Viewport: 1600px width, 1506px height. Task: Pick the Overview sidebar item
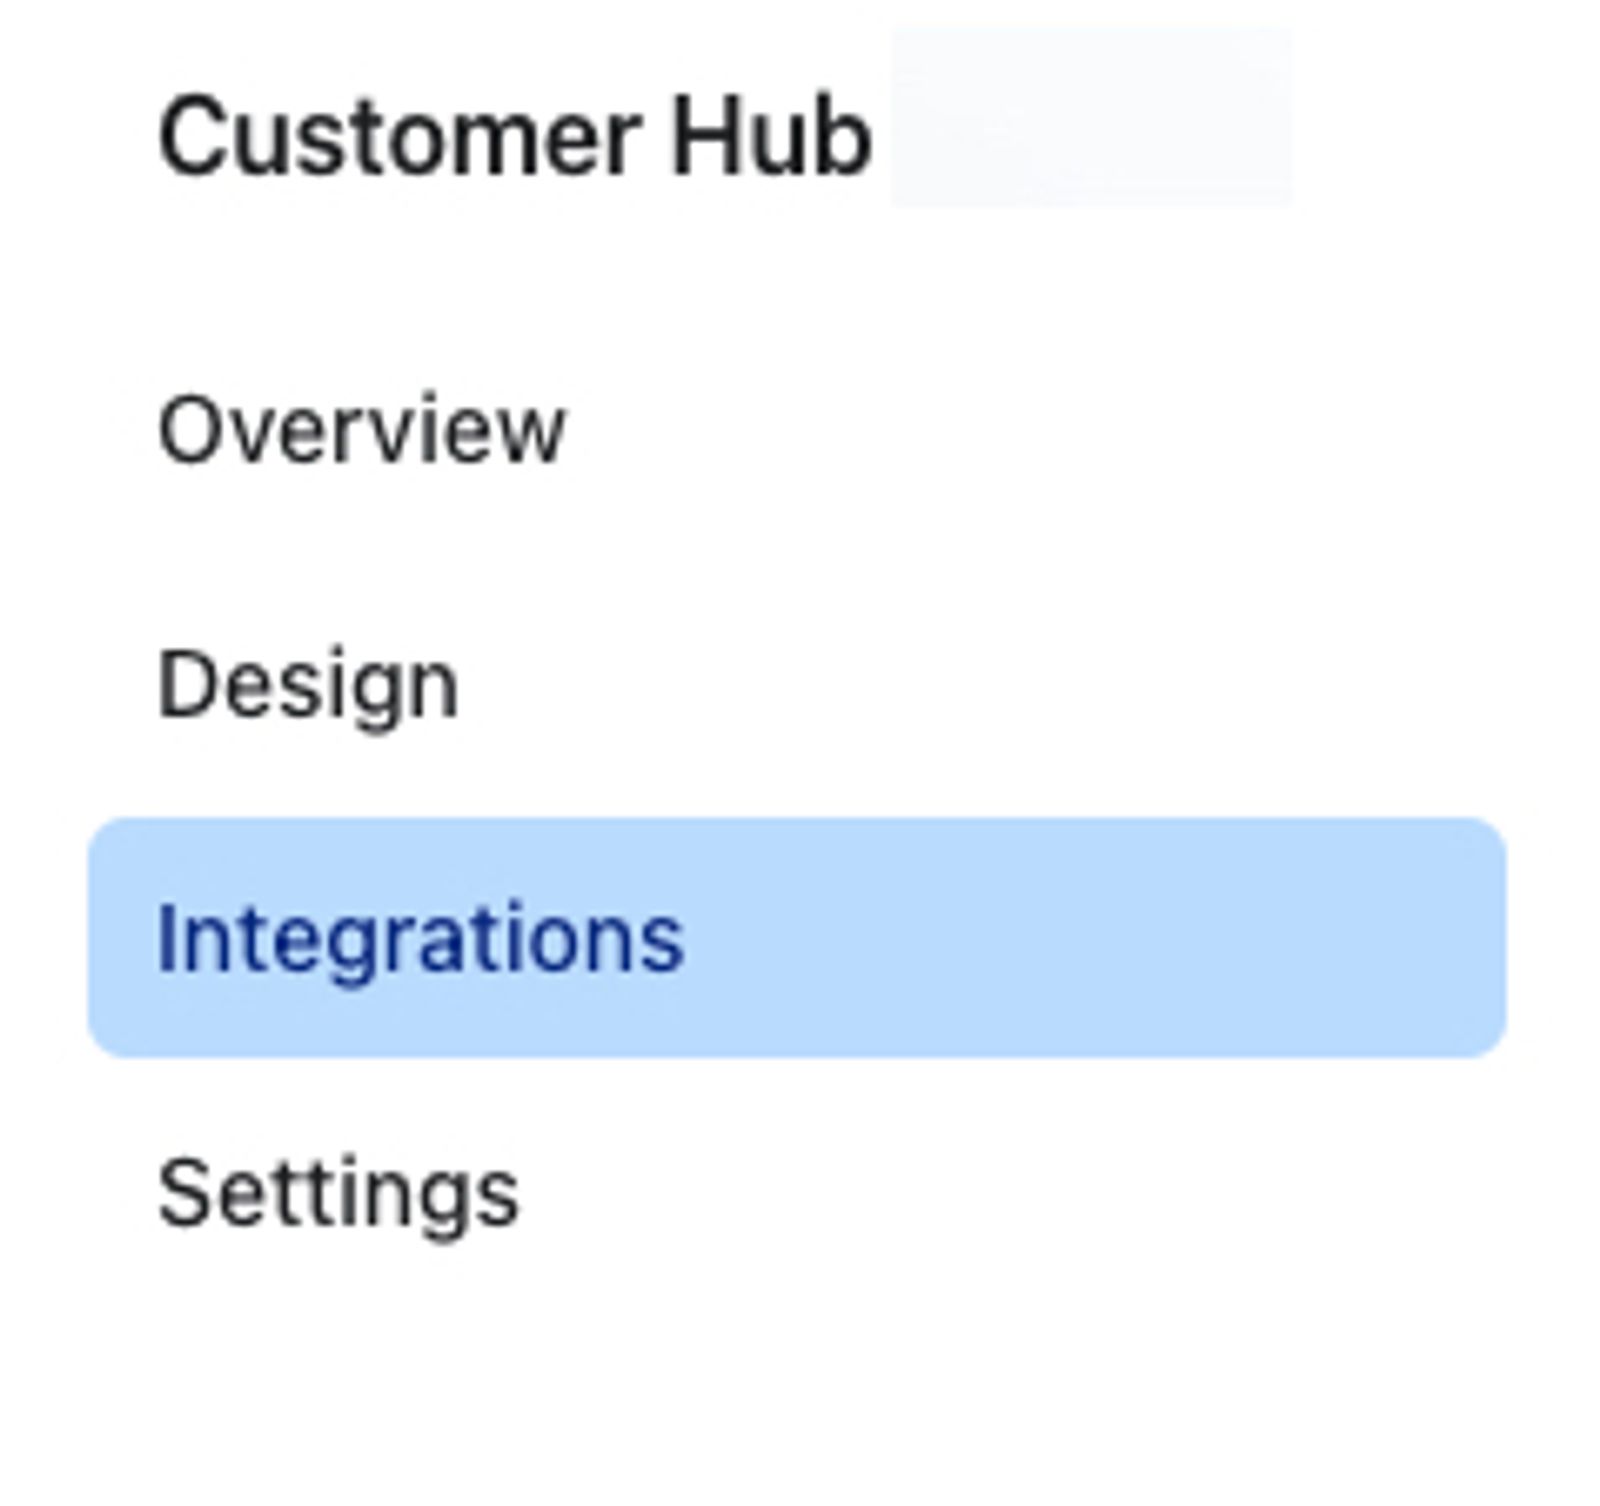(361, 430)
